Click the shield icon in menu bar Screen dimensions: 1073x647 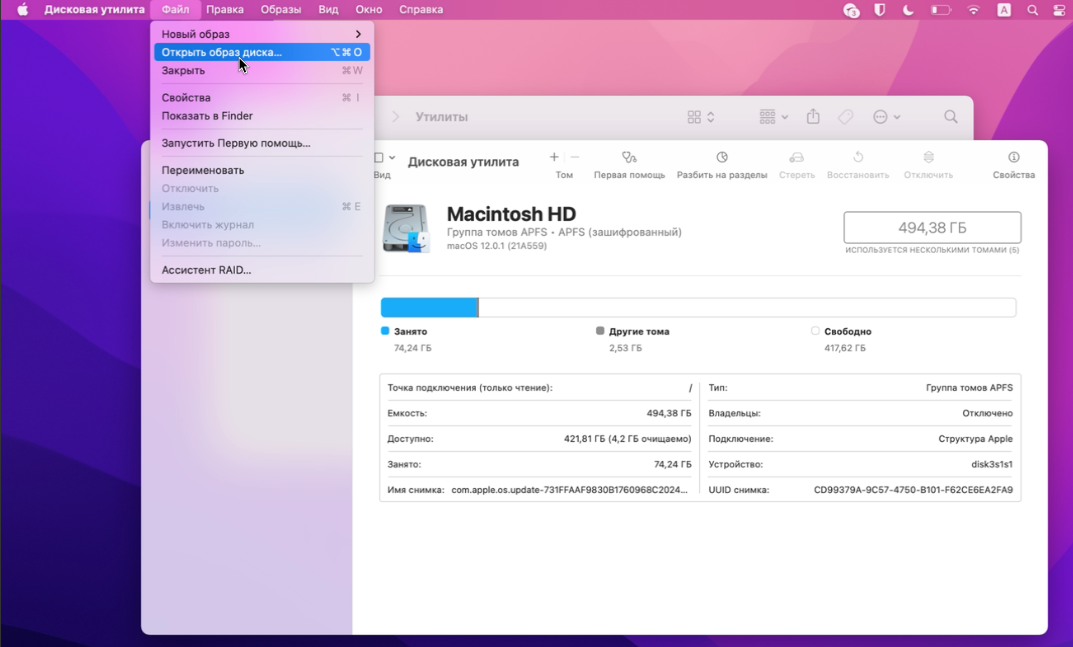coord(879,10)
